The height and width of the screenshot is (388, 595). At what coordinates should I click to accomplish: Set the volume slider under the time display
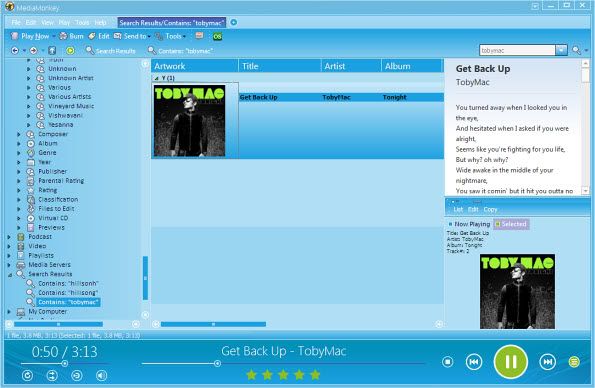click(65, 364)
